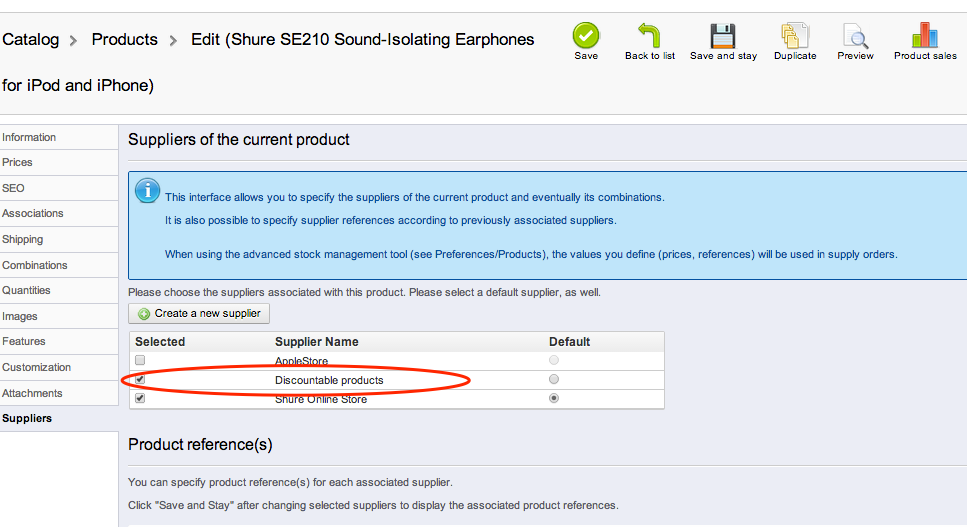
Task: Open the product Preview icon
Action: pyautogui.click(x=856, y=36)
